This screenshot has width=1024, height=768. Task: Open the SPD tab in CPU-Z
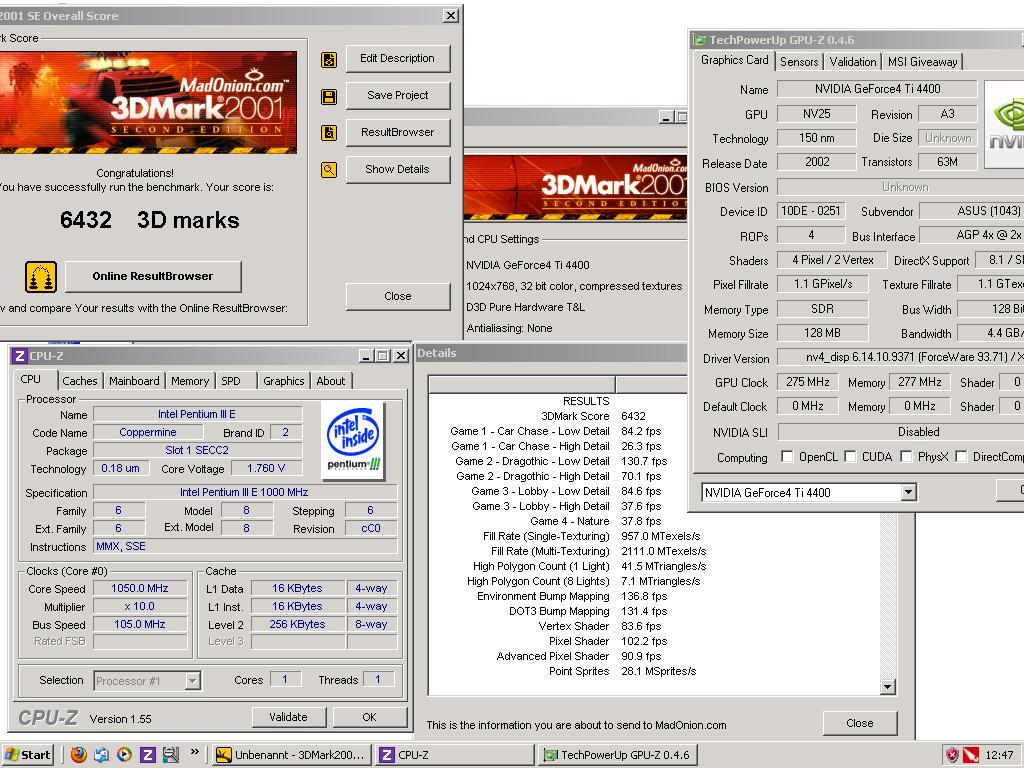[x=231, y=381]
